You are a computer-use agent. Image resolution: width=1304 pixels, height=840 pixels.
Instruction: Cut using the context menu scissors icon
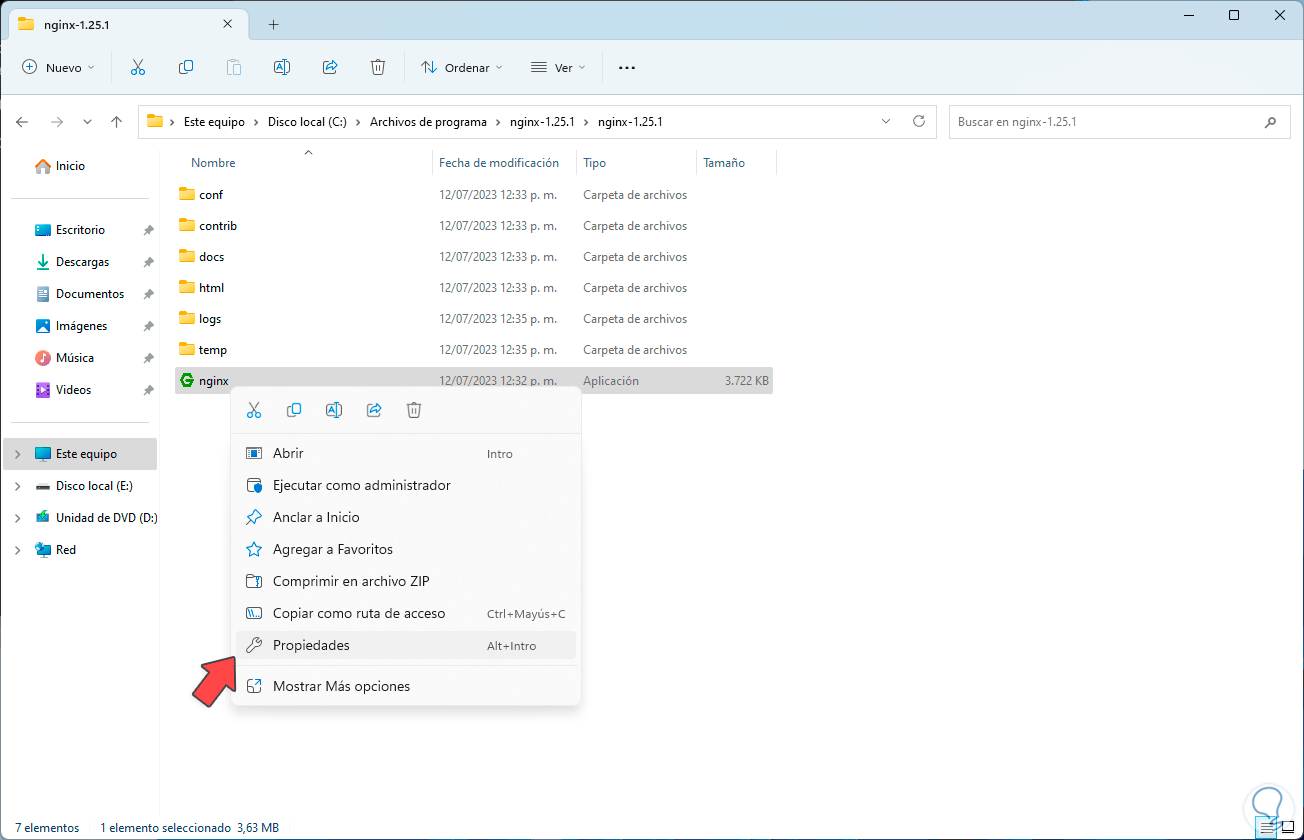click(x=254, y=410)
